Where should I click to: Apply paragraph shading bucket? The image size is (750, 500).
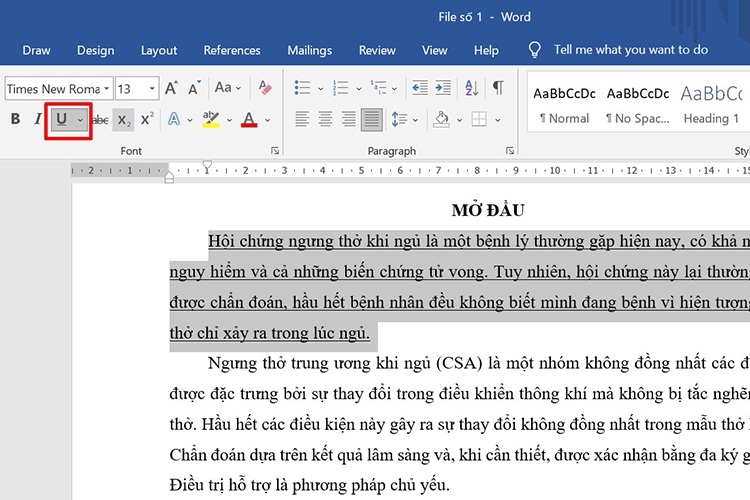441,119
